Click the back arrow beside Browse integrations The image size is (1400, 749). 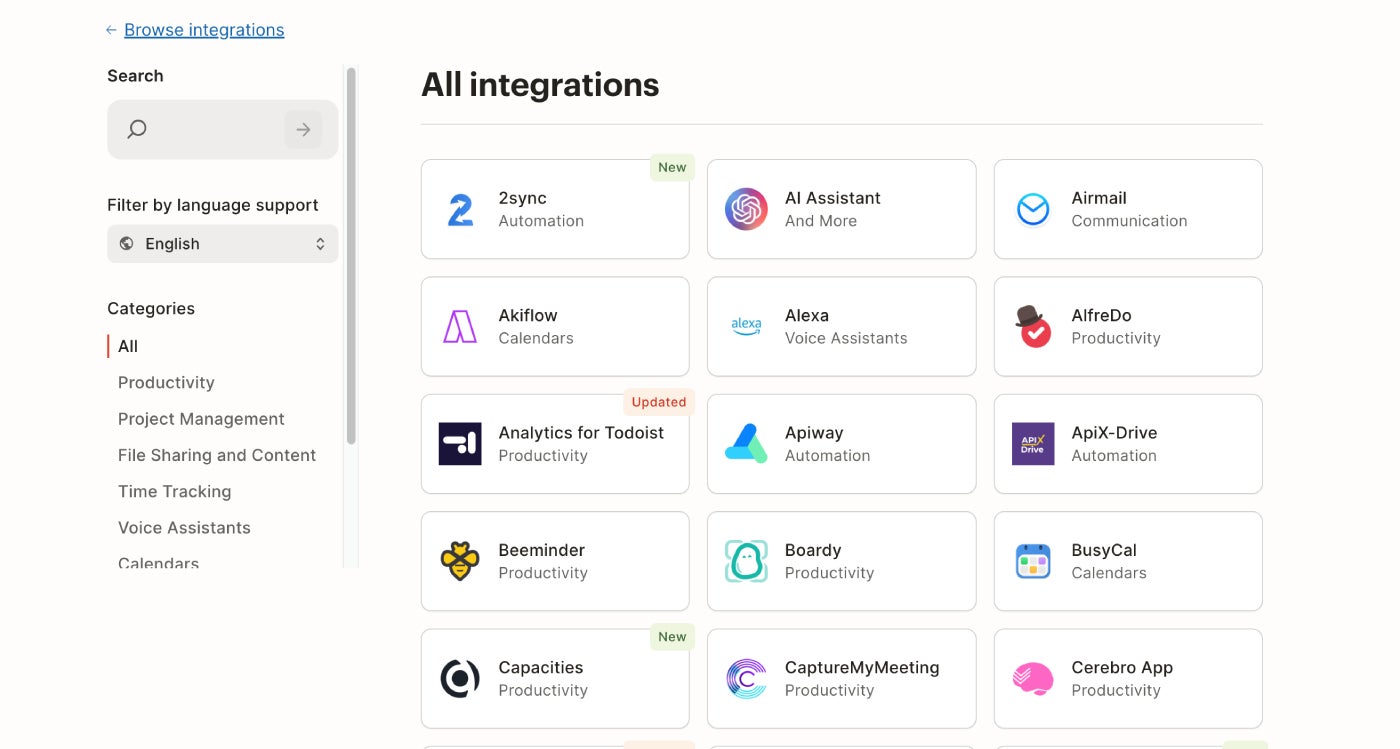111,30
